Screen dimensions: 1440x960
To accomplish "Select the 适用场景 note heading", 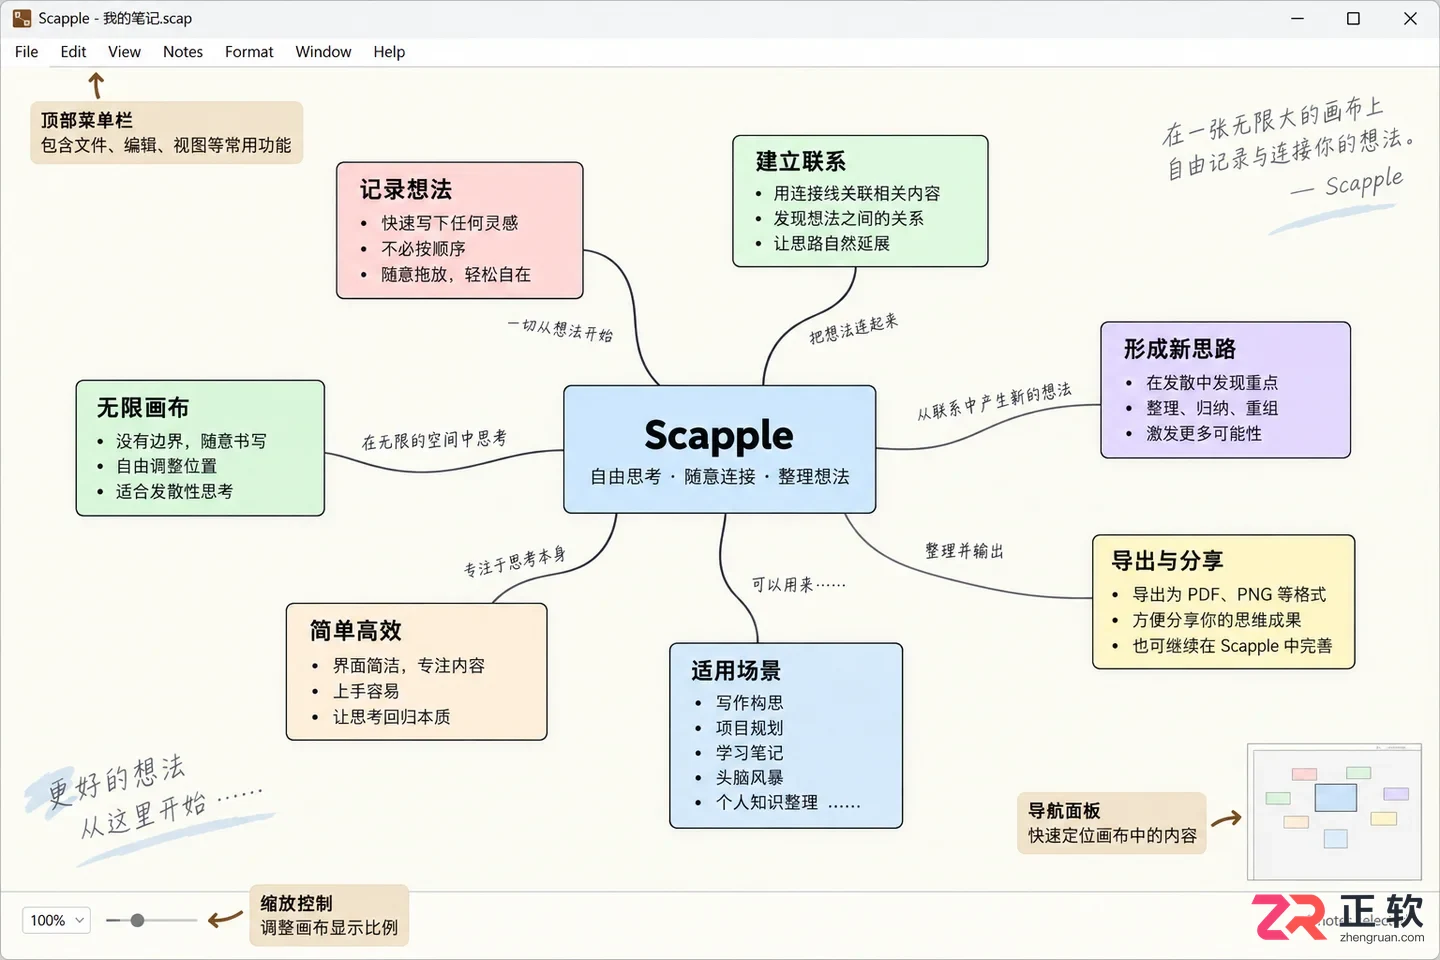I will 736,671.
